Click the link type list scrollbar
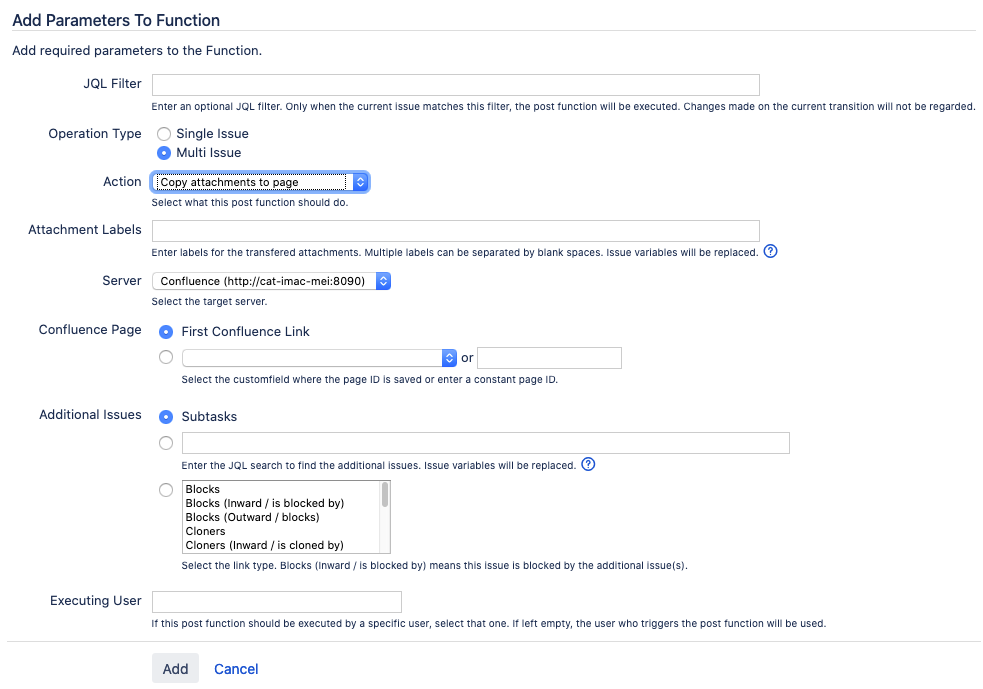 385,516
